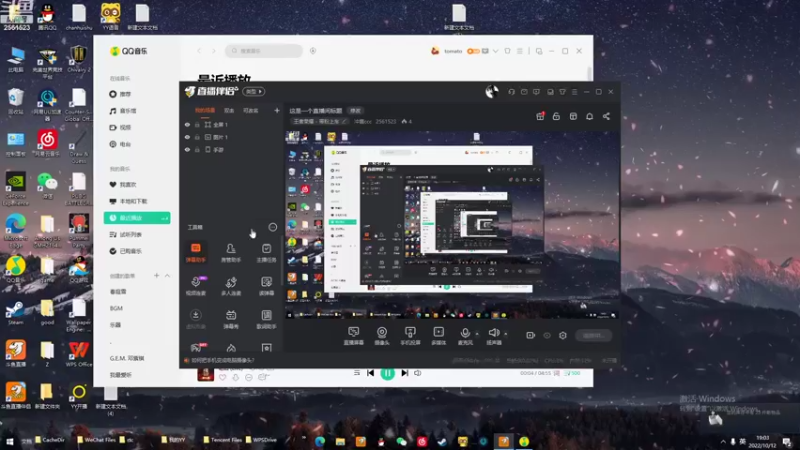Toggle visibility of the 手游 source
The height and width of the screenshot is (450, 800).
click(x=187, y=150)
